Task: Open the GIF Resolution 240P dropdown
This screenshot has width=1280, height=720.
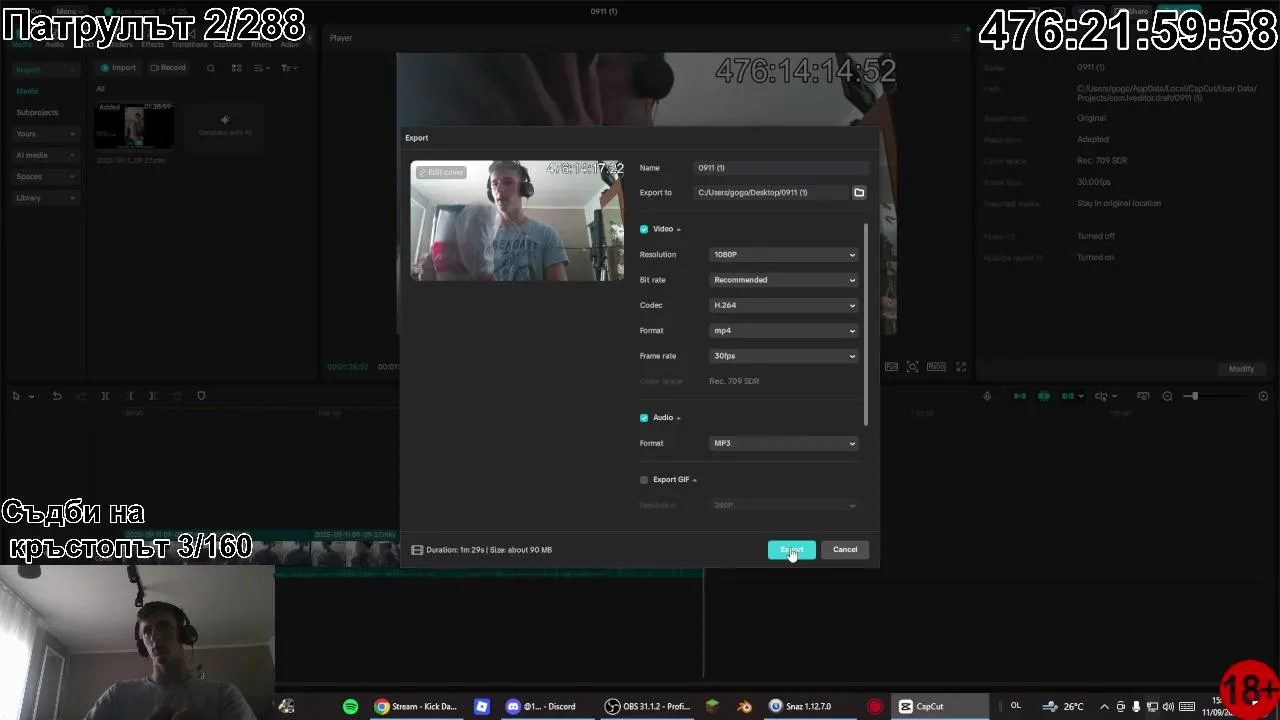Action: coord(784,505)
